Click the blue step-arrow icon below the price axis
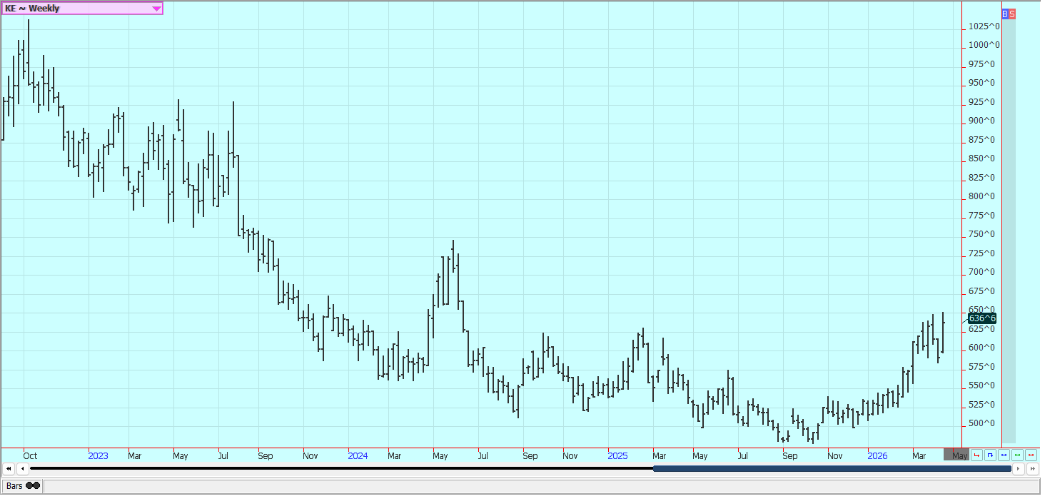The height and width of the screenshot is (495, 1041). pyautogui.click(x=989, y=455)
